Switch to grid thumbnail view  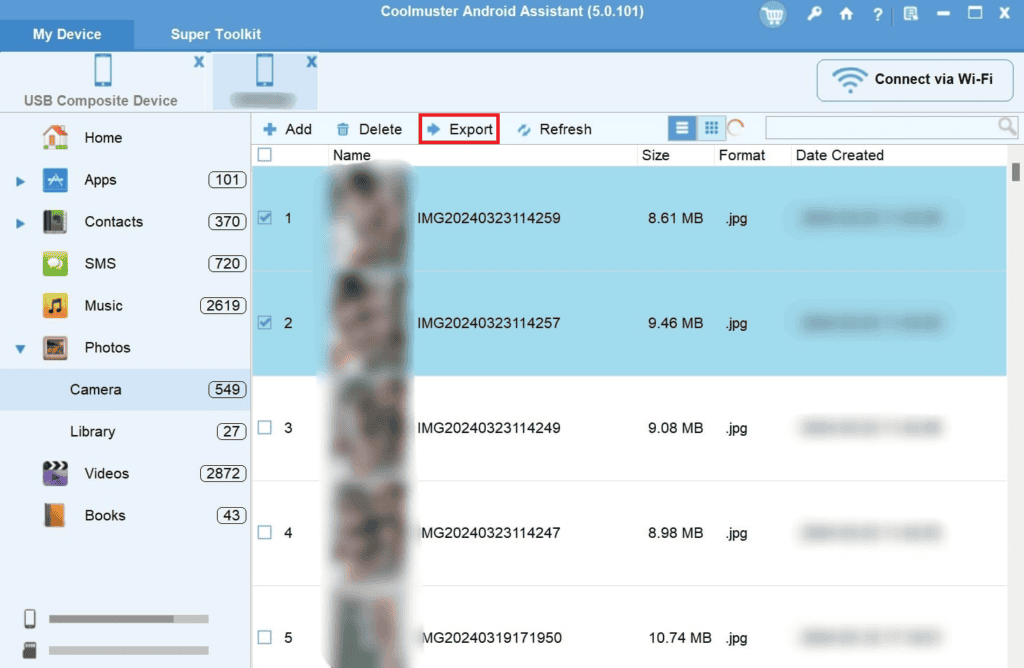coord(711,128)
